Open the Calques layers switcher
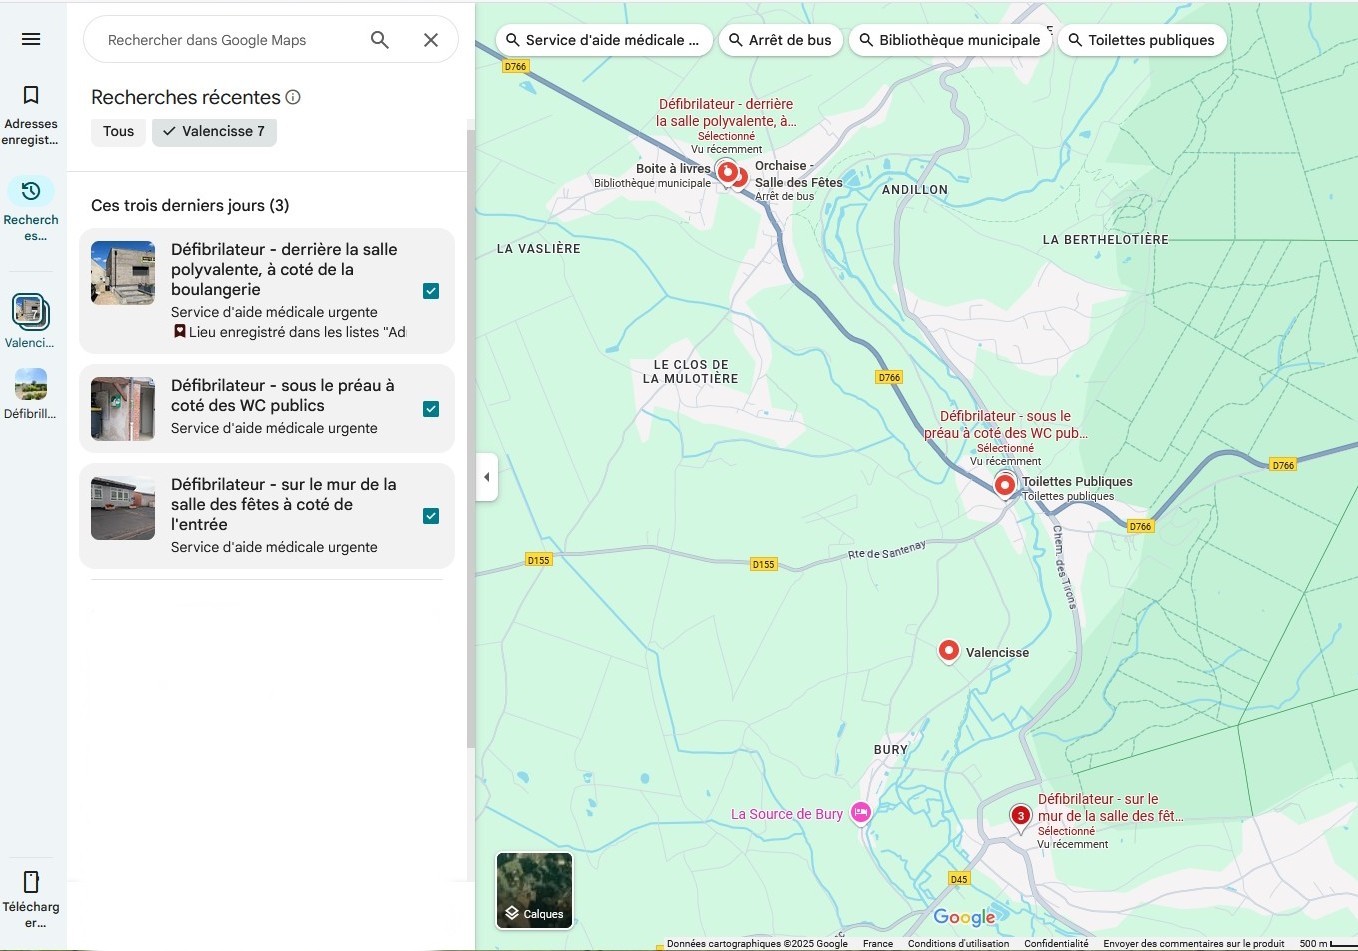Image resolution: width=1358 pixels, height=951 pixels. 535,890
